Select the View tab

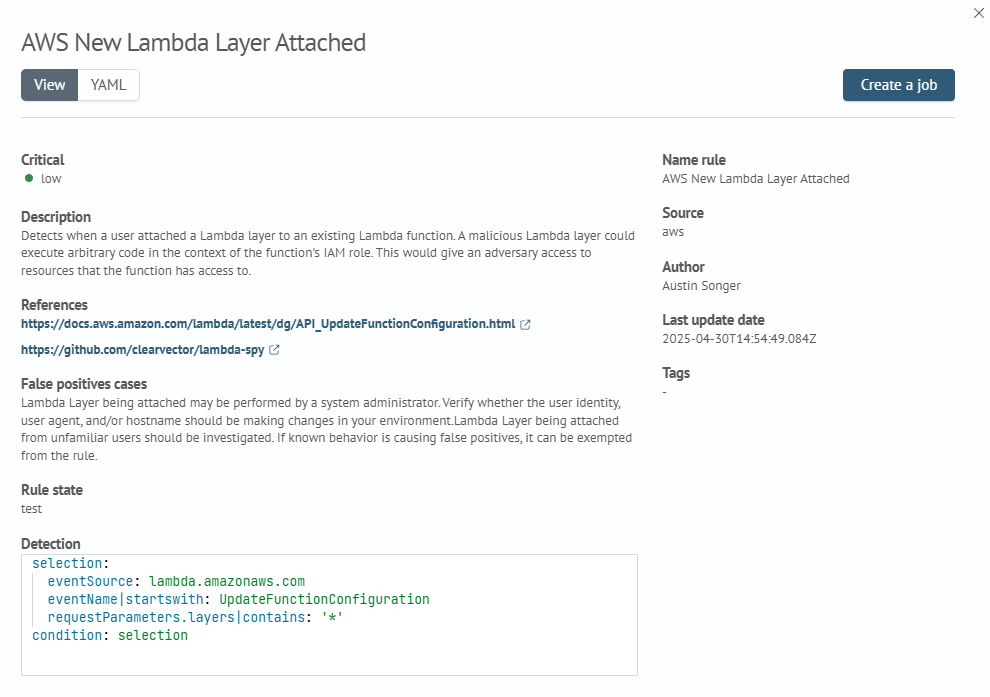49,85
